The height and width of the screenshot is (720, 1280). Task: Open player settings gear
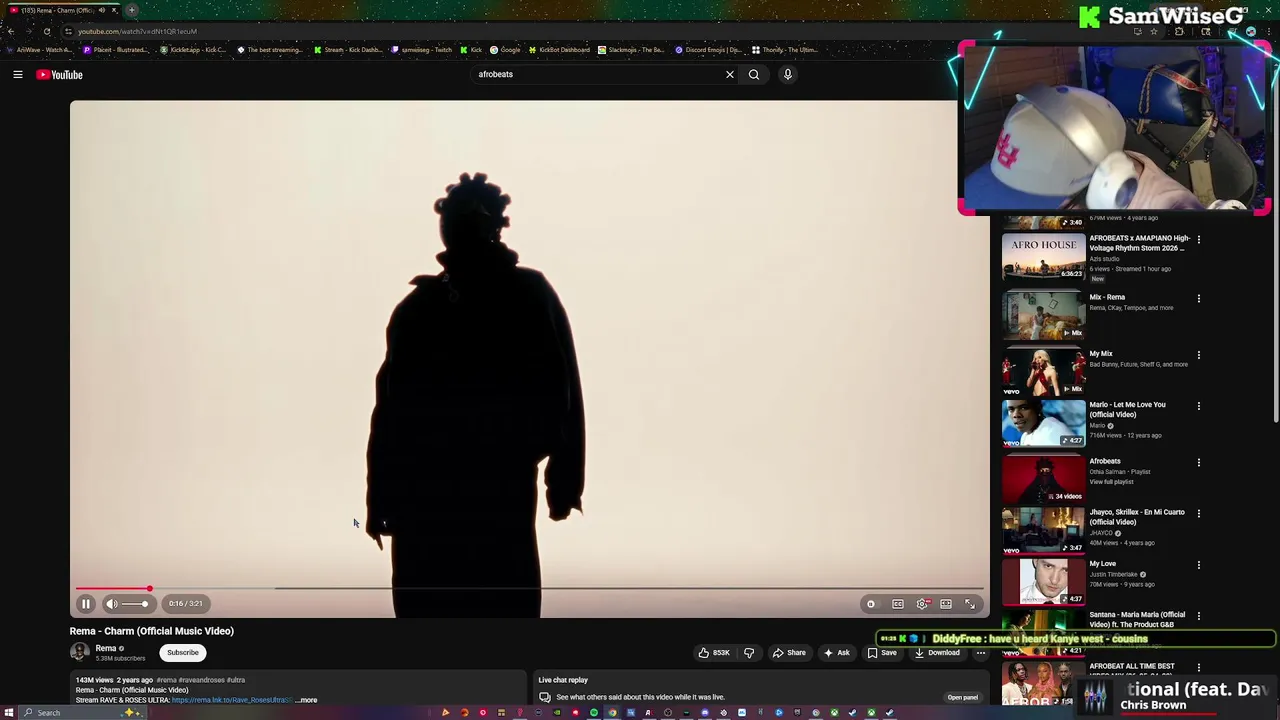click(x=922, y=604)
